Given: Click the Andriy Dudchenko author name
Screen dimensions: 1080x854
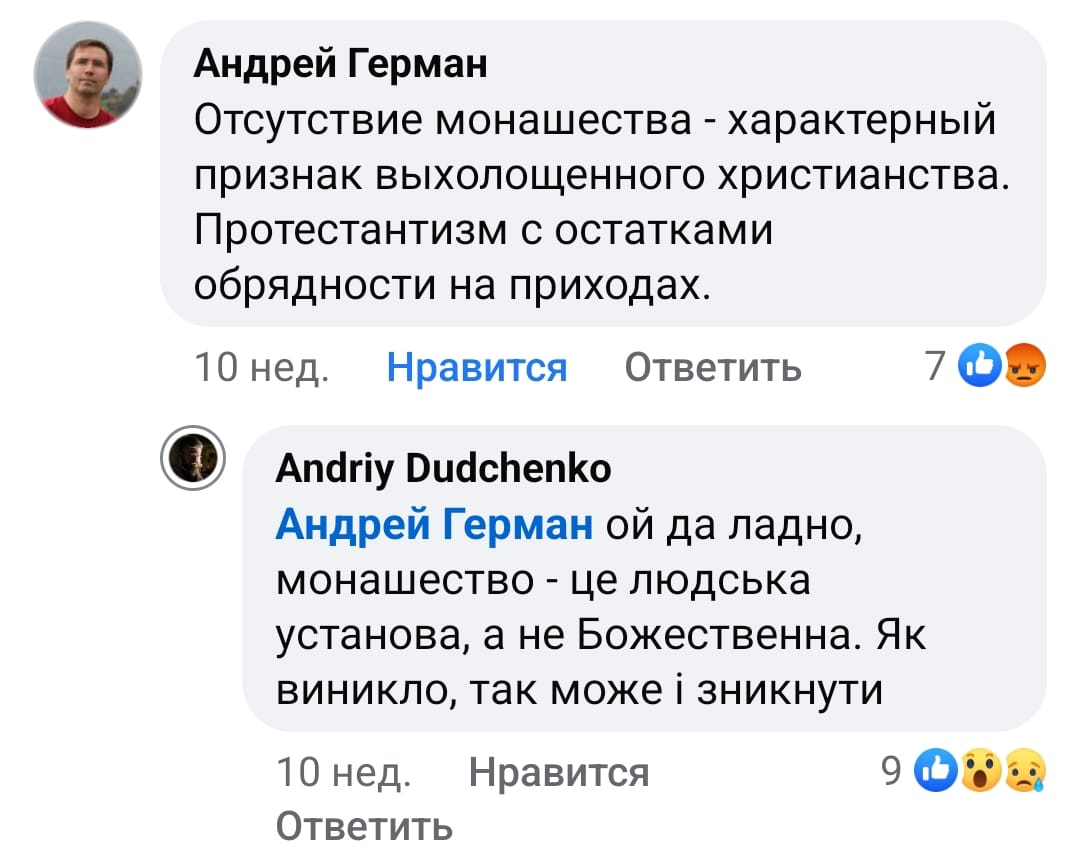Looking at the screenshot, I should click(x=443, y=468).
